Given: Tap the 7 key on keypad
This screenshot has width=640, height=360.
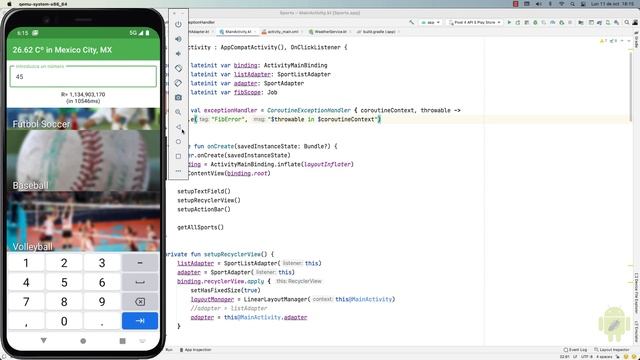Looking at the screenshot, I should (x=26, y=302).
